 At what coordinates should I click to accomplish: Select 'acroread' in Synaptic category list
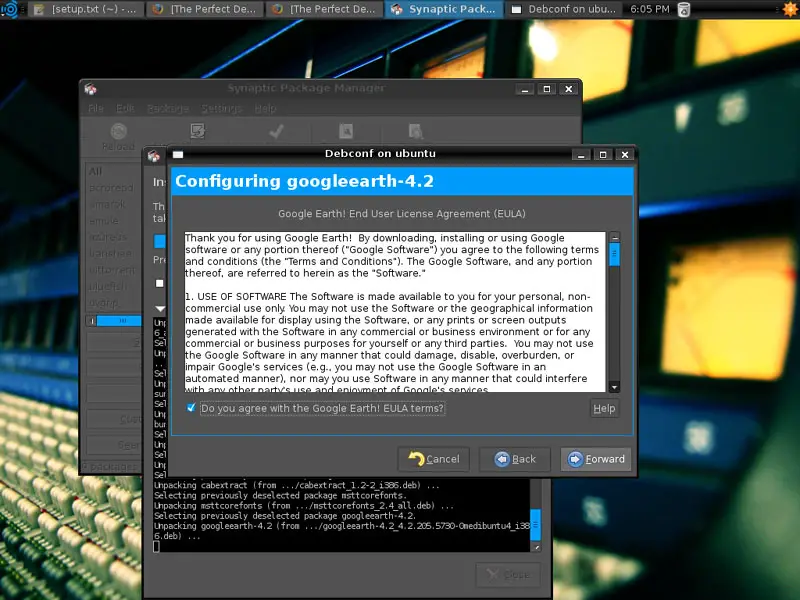click(111, 188)
